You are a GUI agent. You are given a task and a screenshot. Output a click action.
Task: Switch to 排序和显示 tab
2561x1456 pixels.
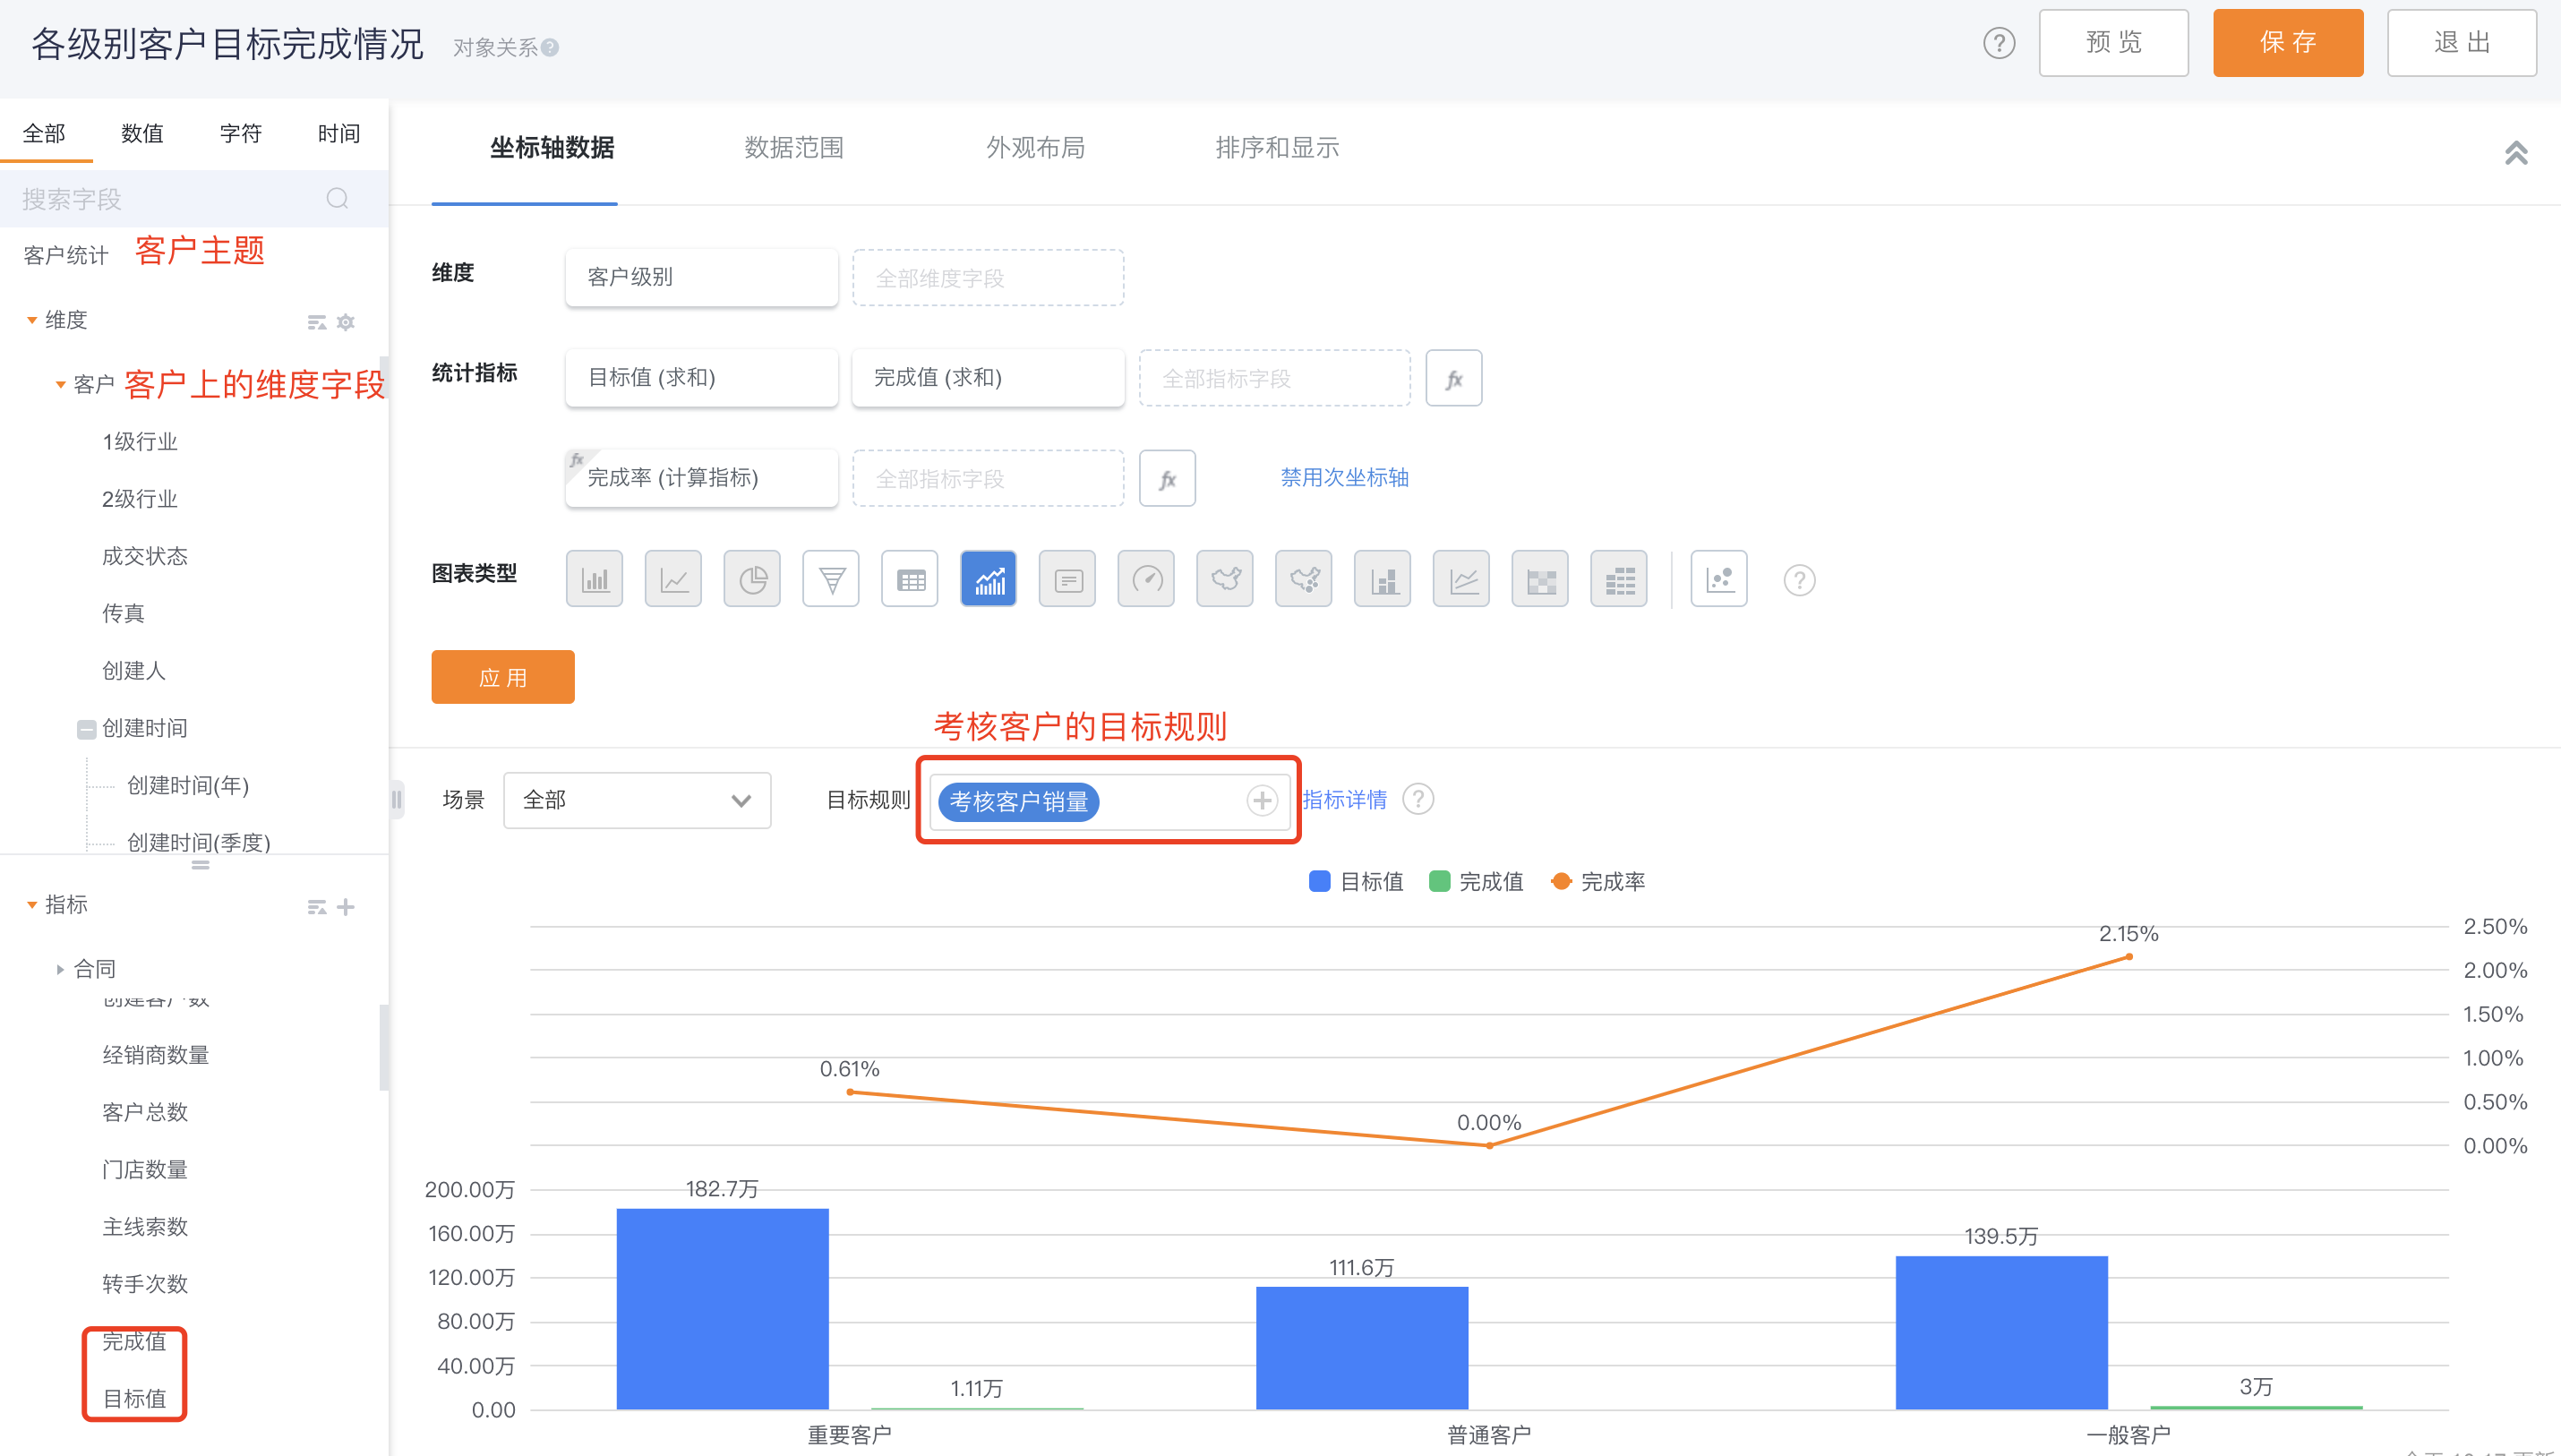click(x=1277, y=148)
